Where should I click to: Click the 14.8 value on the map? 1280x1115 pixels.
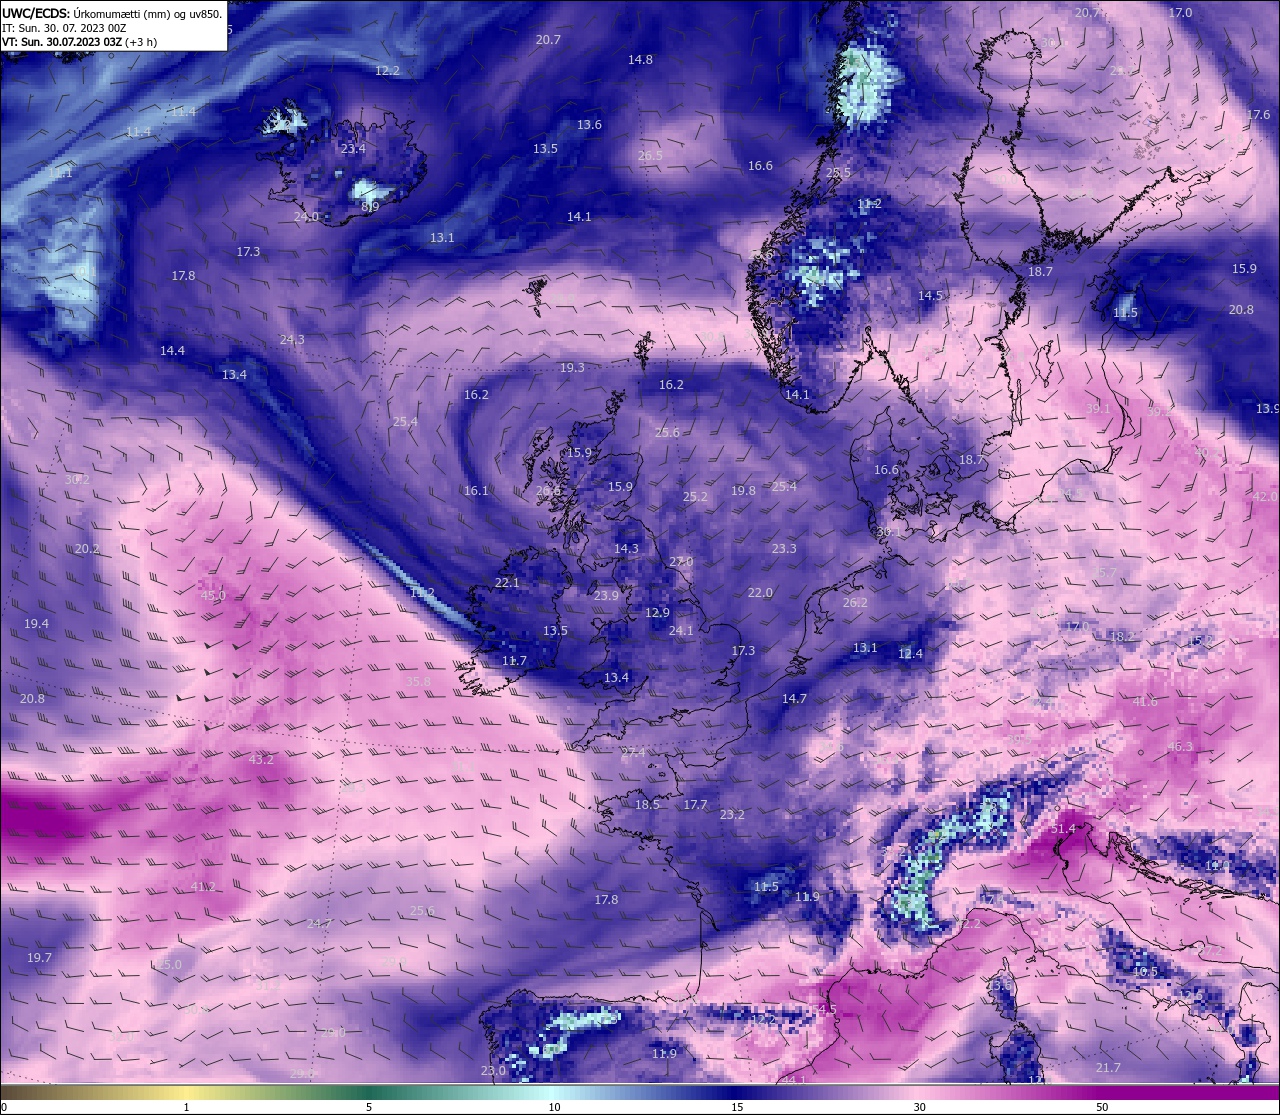[x=640, y=60]
